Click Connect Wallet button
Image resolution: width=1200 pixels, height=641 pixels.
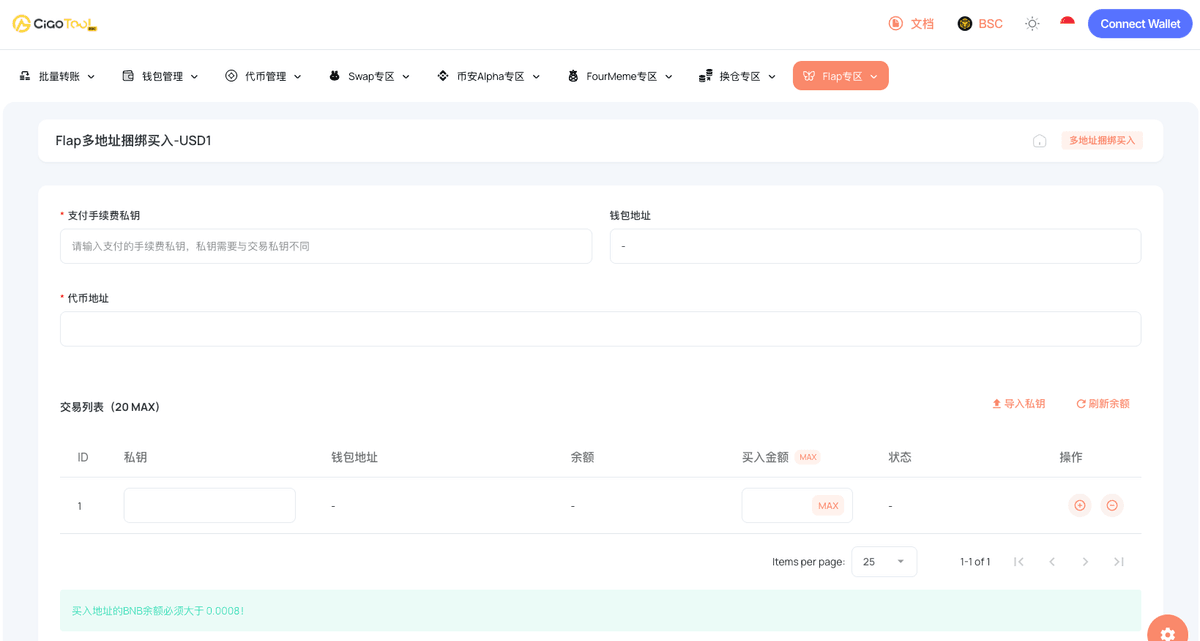[x=1140, y=24]
